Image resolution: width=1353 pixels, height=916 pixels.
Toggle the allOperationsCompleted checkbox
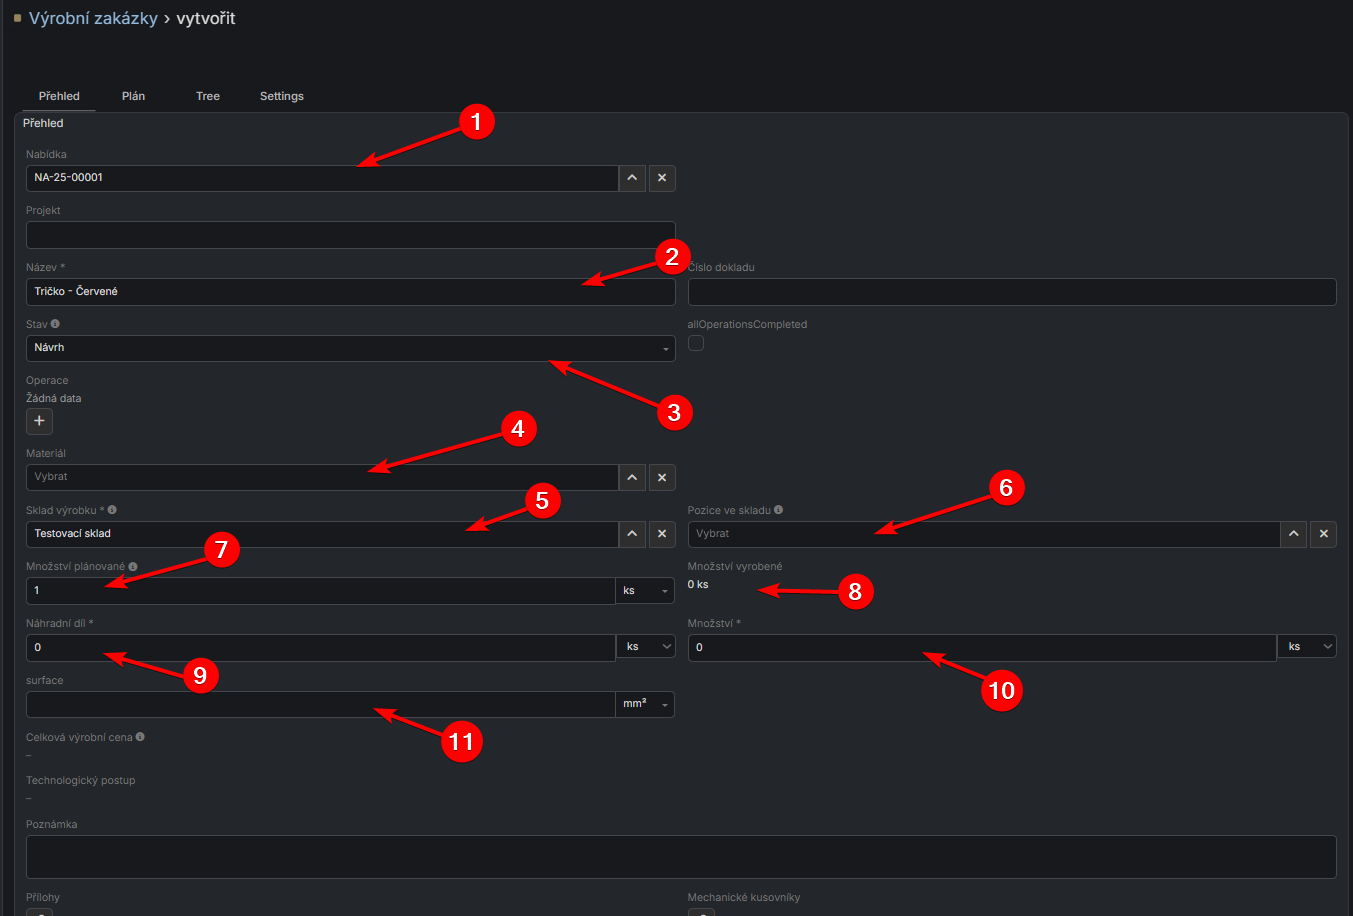tap(696, 343)
